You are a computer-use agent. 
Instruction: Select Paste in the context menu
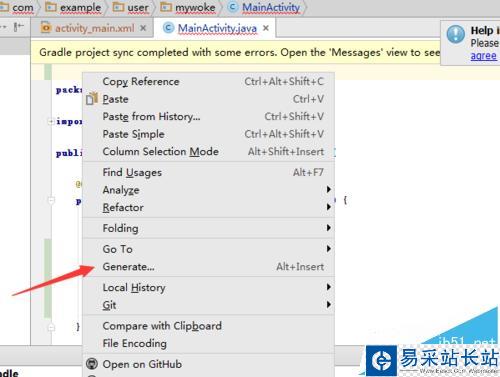(208, 99)
